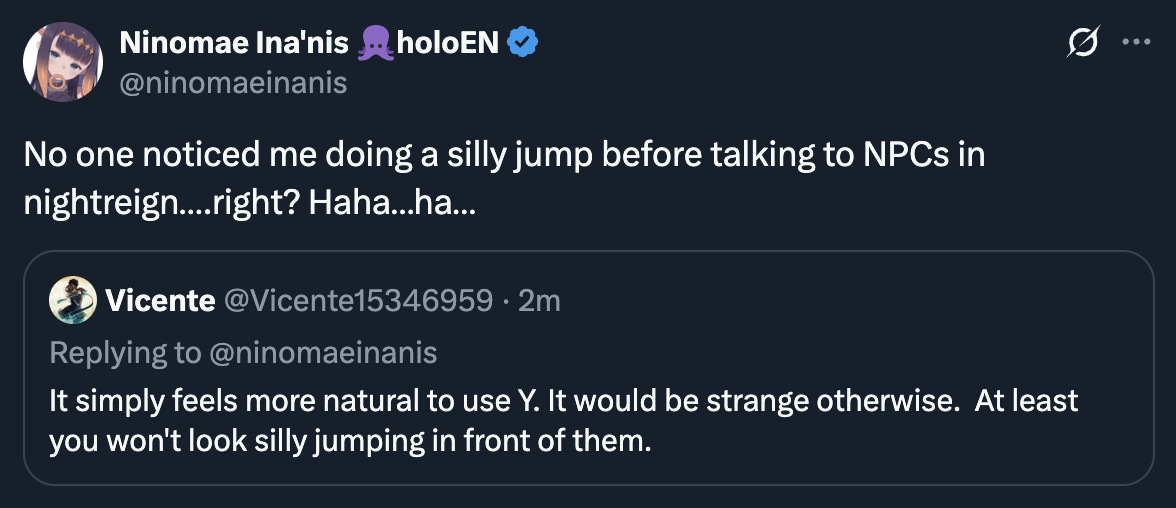
Task: Click the purple octopus emoji in name
Action: pos(376,44)
